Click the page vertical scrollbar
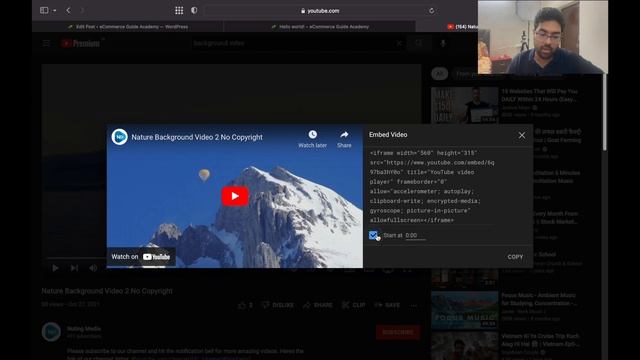 click(x=605, y=112)
